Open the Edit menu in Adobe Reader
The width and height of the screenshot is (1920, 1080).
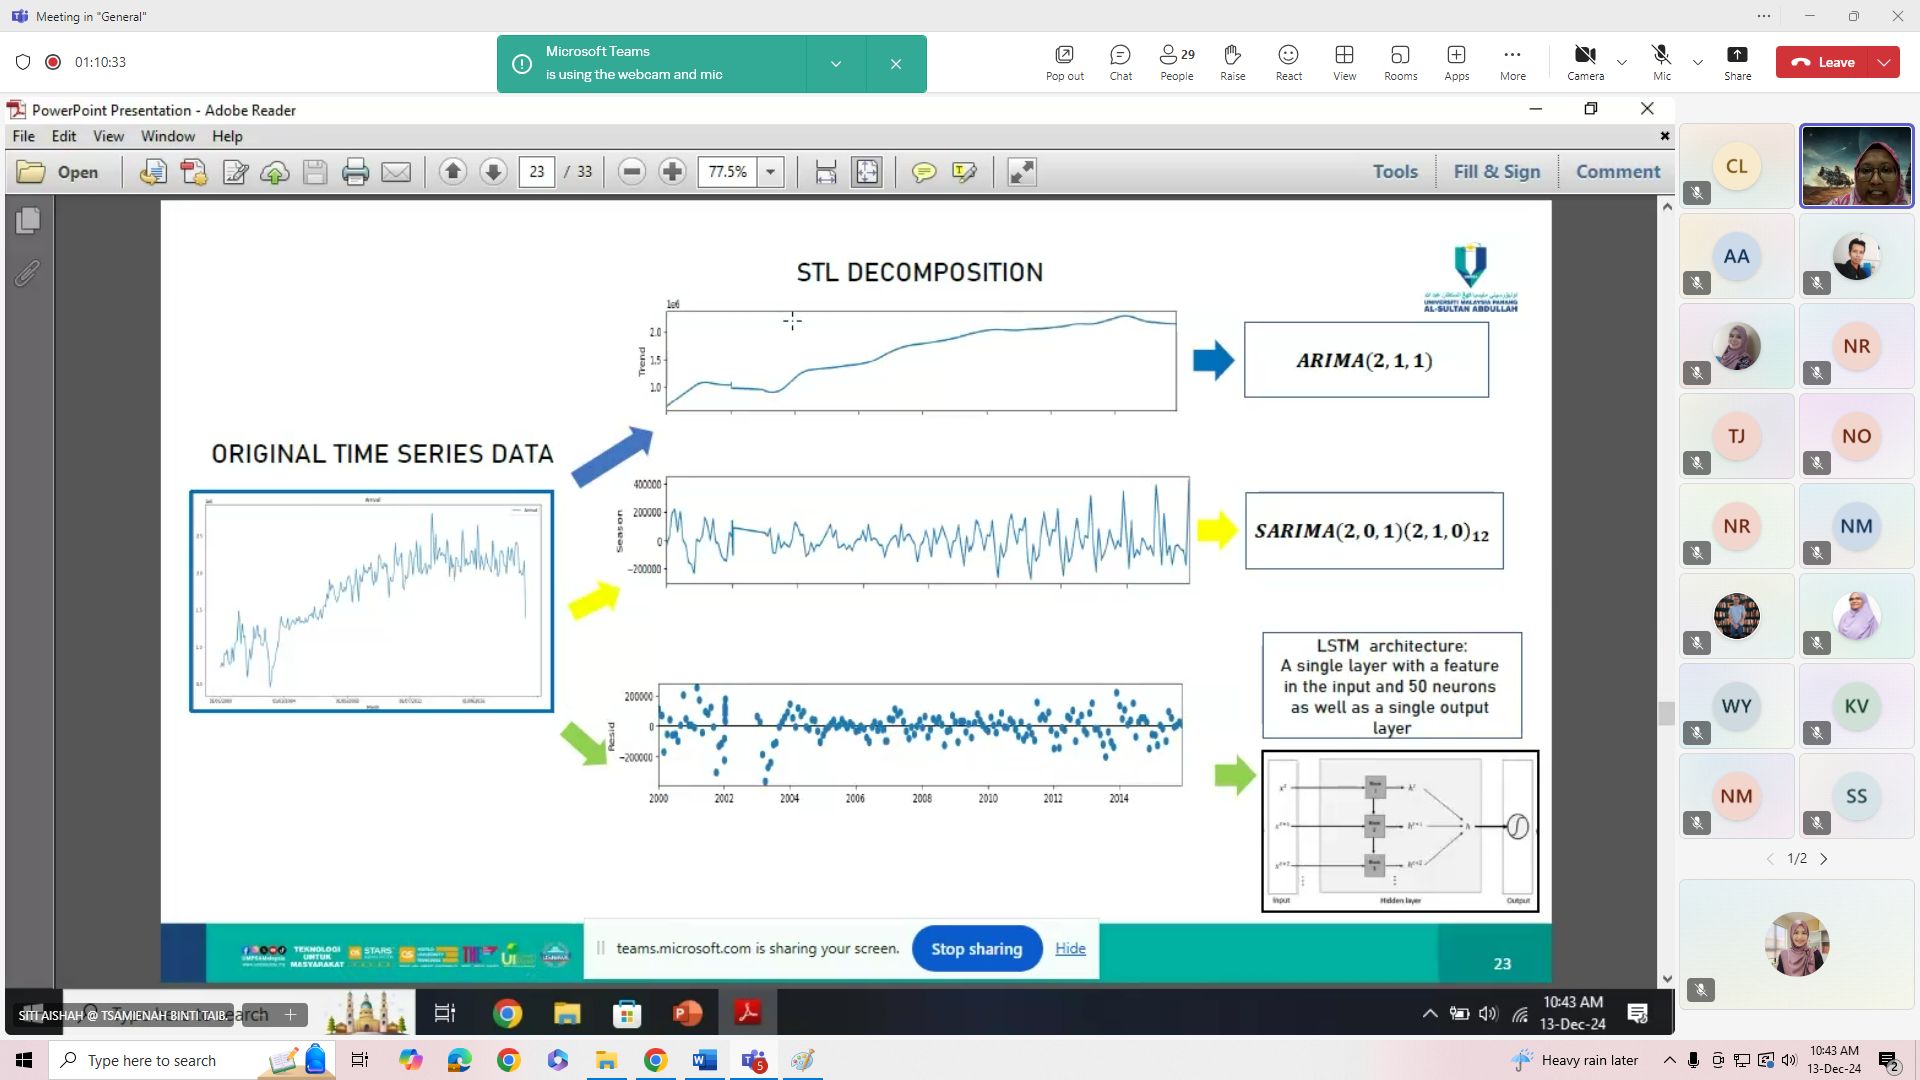64,136
